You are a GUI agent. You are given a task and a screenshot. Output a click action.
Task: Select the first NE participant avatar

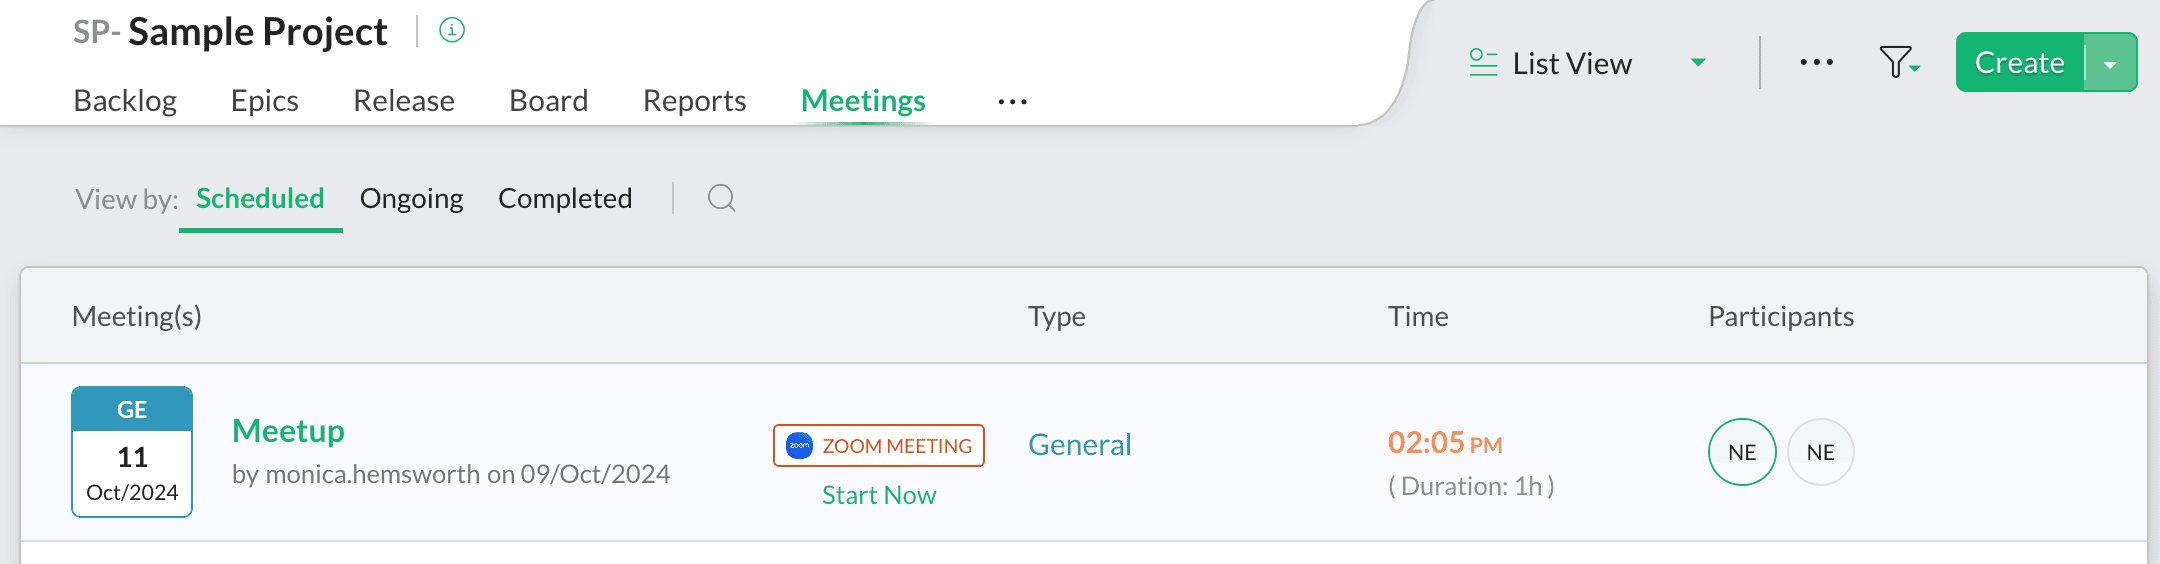pos(1742,452)
